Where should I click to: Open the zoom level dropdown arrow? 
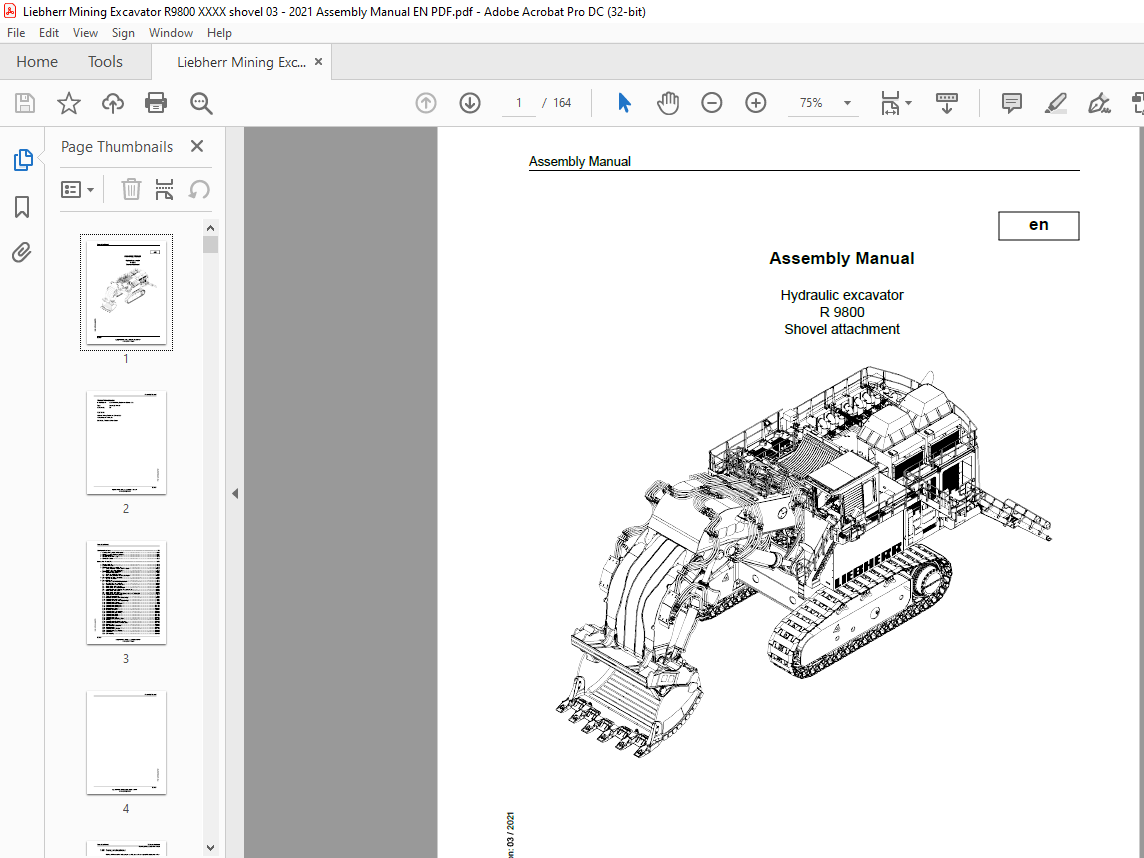(847, 103)
